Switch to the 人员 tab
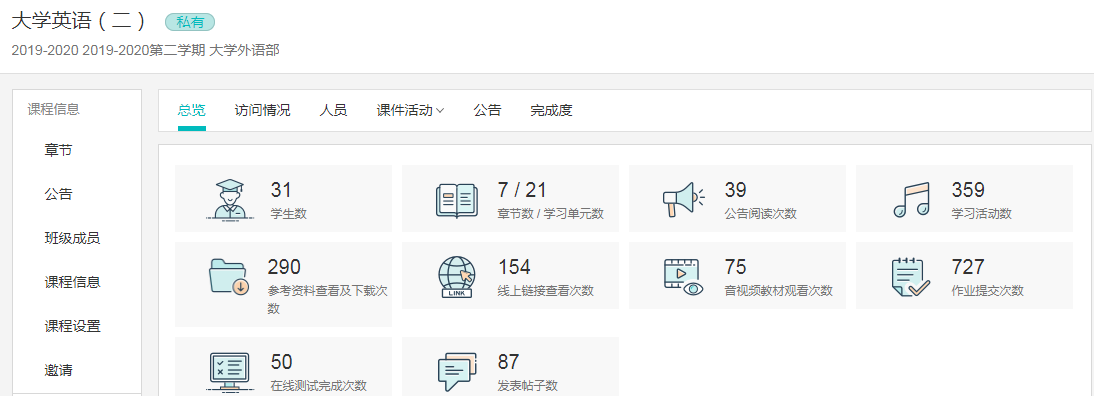The image size is (1094, 396). pyautogui.click(x=334, y=110)
